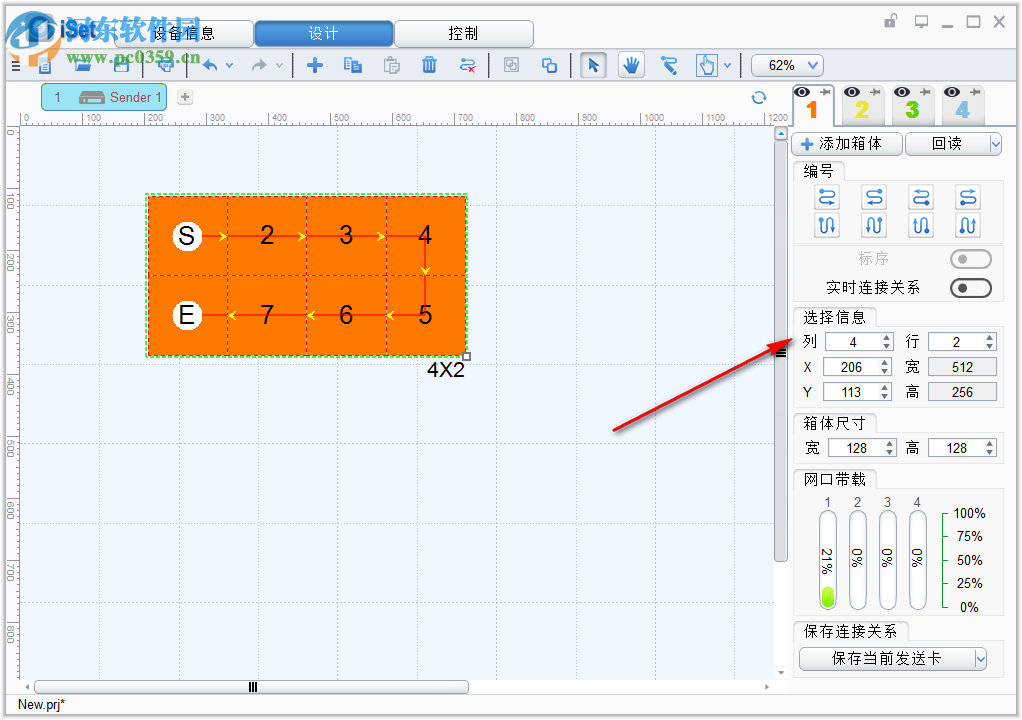Click the 添加箱体 button
1022x720 pixels.
[x=847, y=144]
